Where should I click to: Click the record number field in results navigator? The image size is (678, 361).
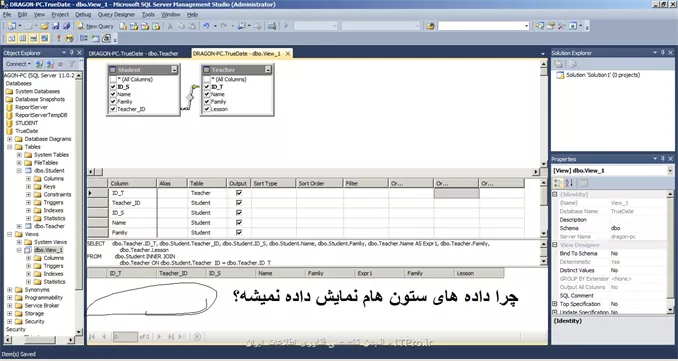click(125, 337)
